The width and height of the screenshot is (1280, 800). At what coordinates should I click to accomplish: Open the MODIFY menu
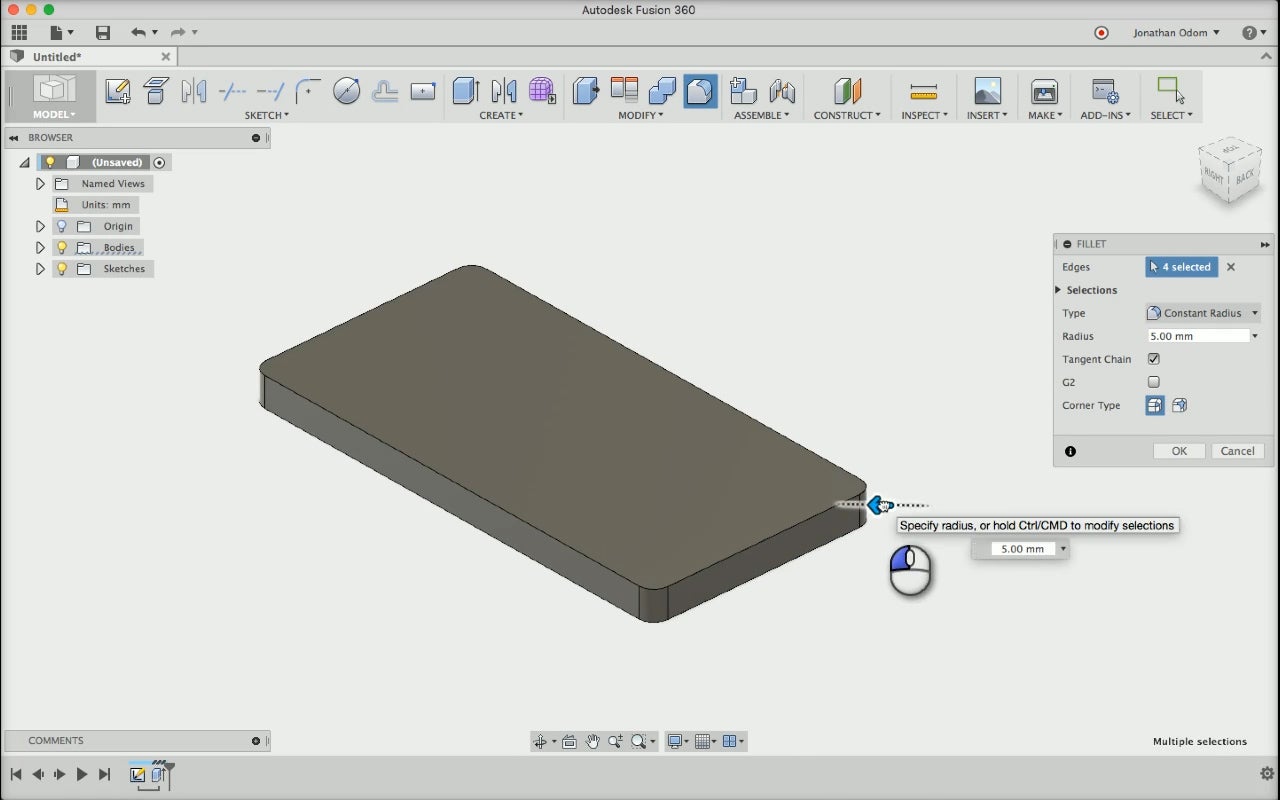point(640,115)
